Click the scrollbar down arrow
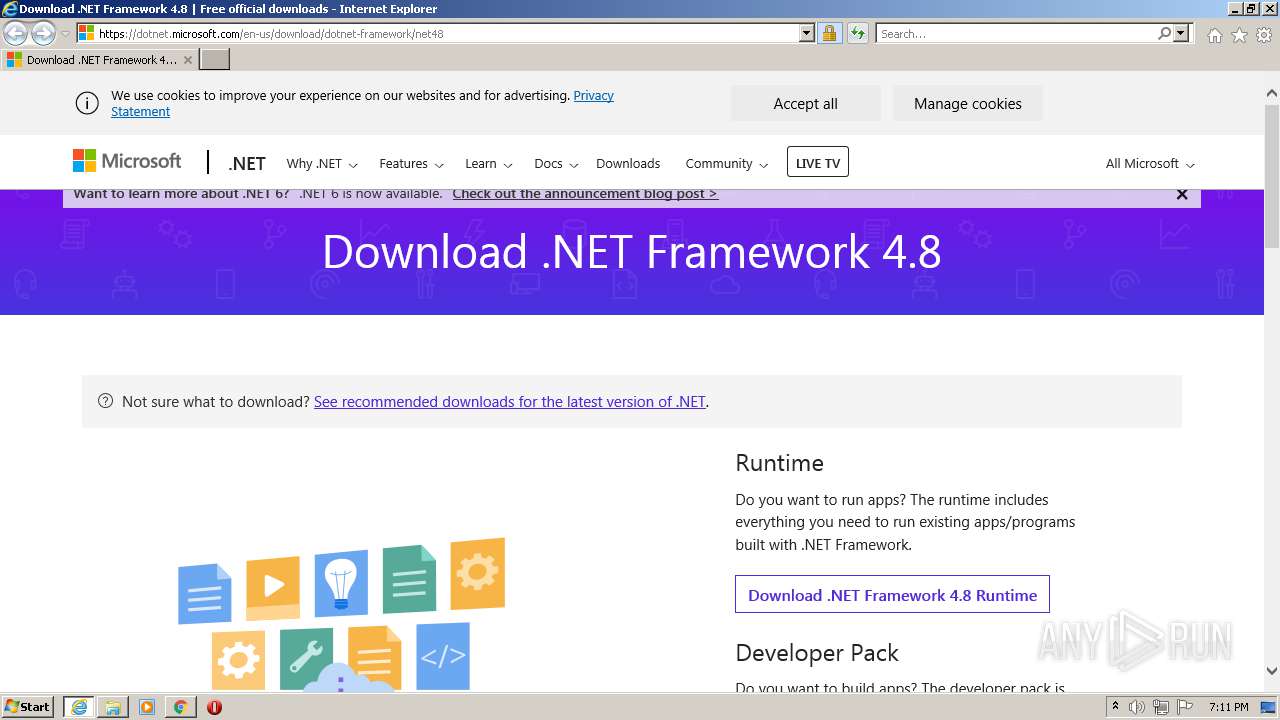 [x=1272, y=671]
